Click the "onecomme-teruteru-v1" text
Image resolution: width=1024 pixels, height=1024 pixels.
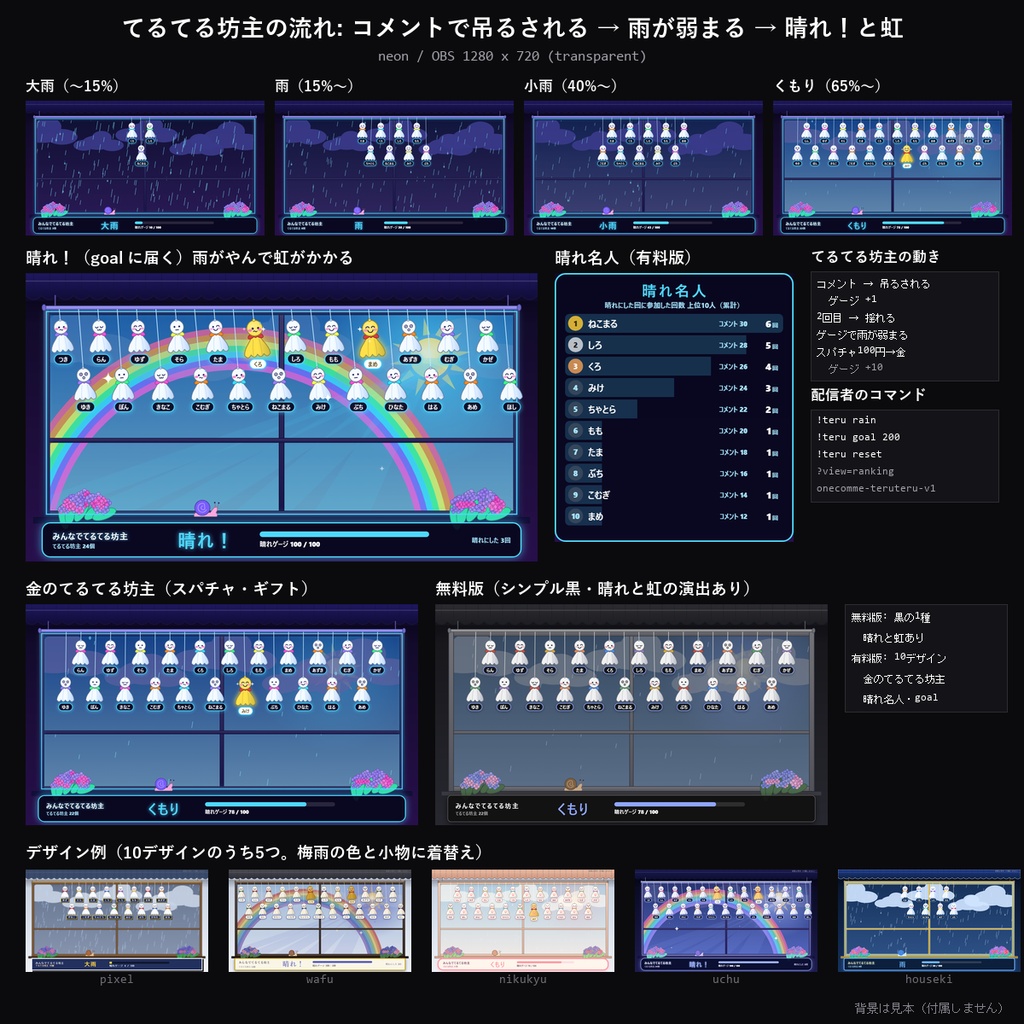[x=876, y=488]
